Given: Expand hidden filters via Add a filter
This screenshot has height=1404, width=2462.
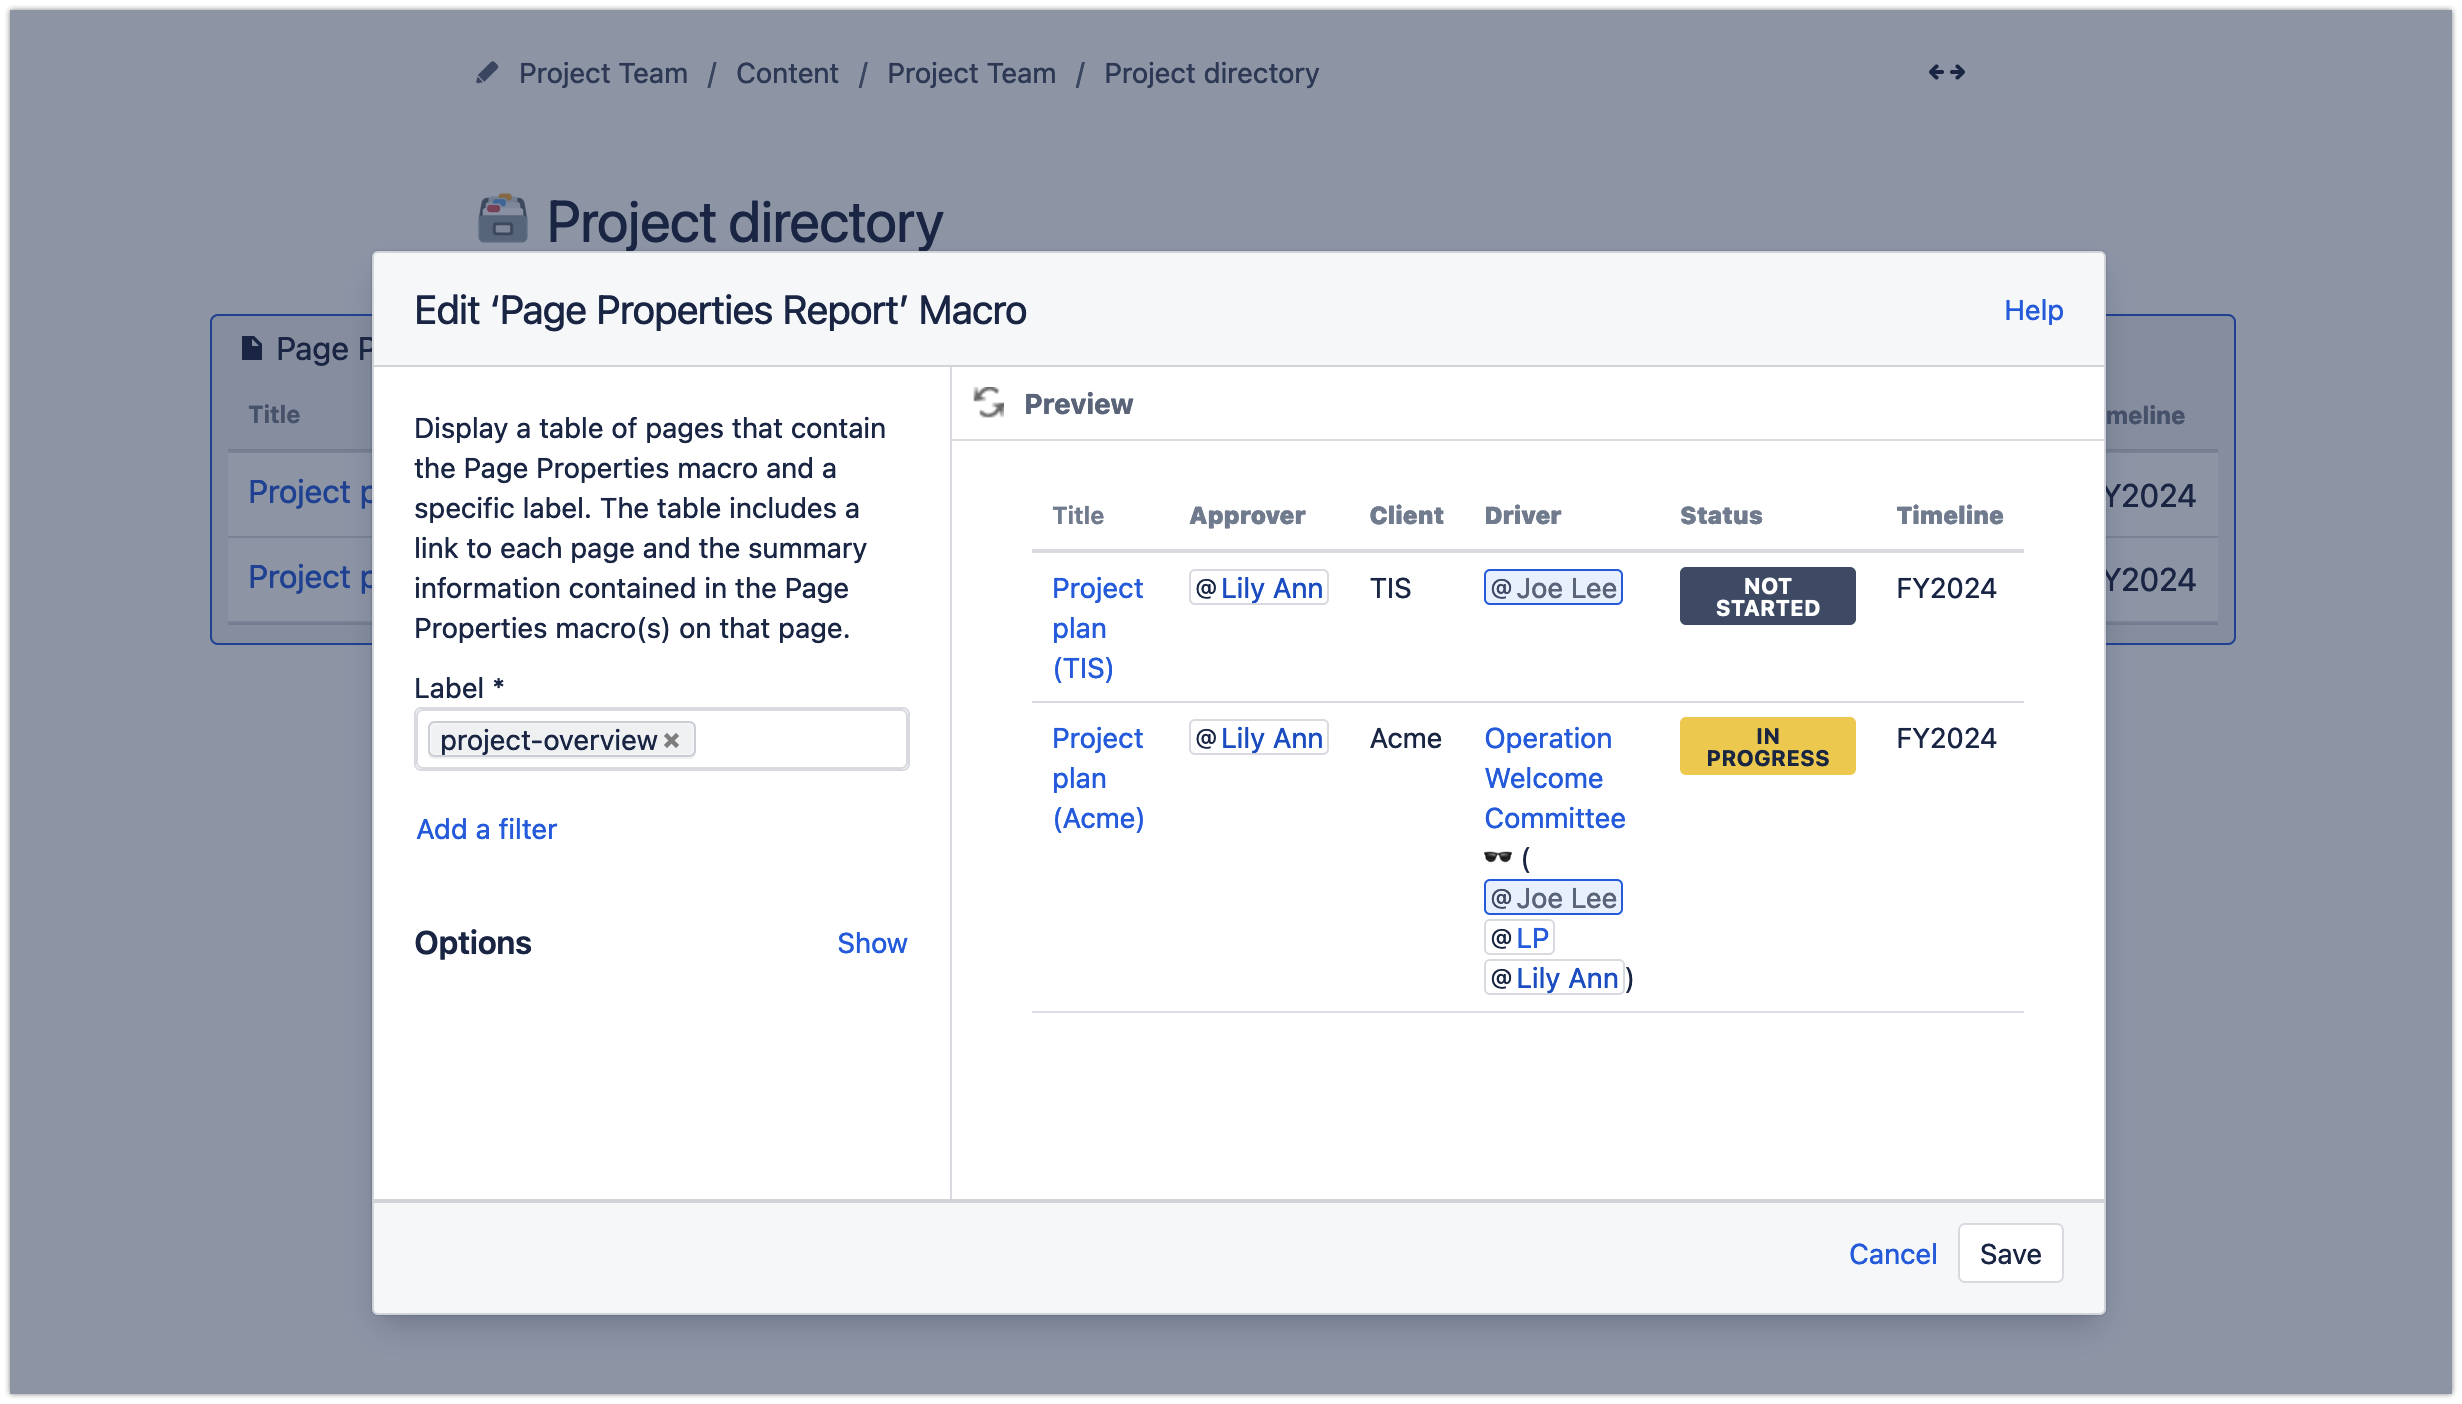Looking at the screenshot, I should click(485, 829).
